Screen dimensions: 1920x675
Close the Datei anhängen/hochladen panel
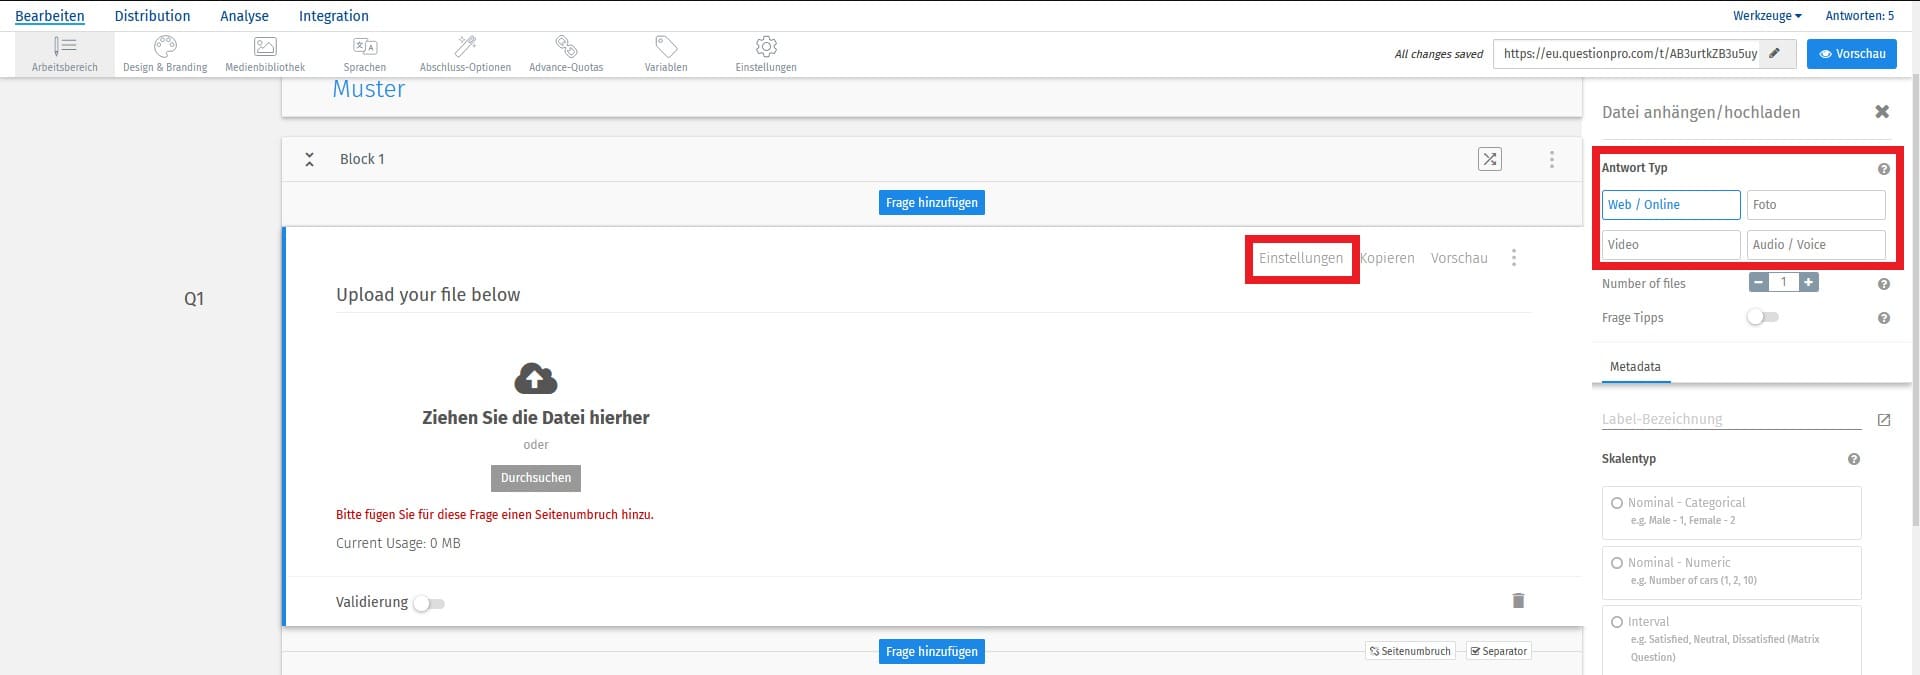[x=1882, y=112]
